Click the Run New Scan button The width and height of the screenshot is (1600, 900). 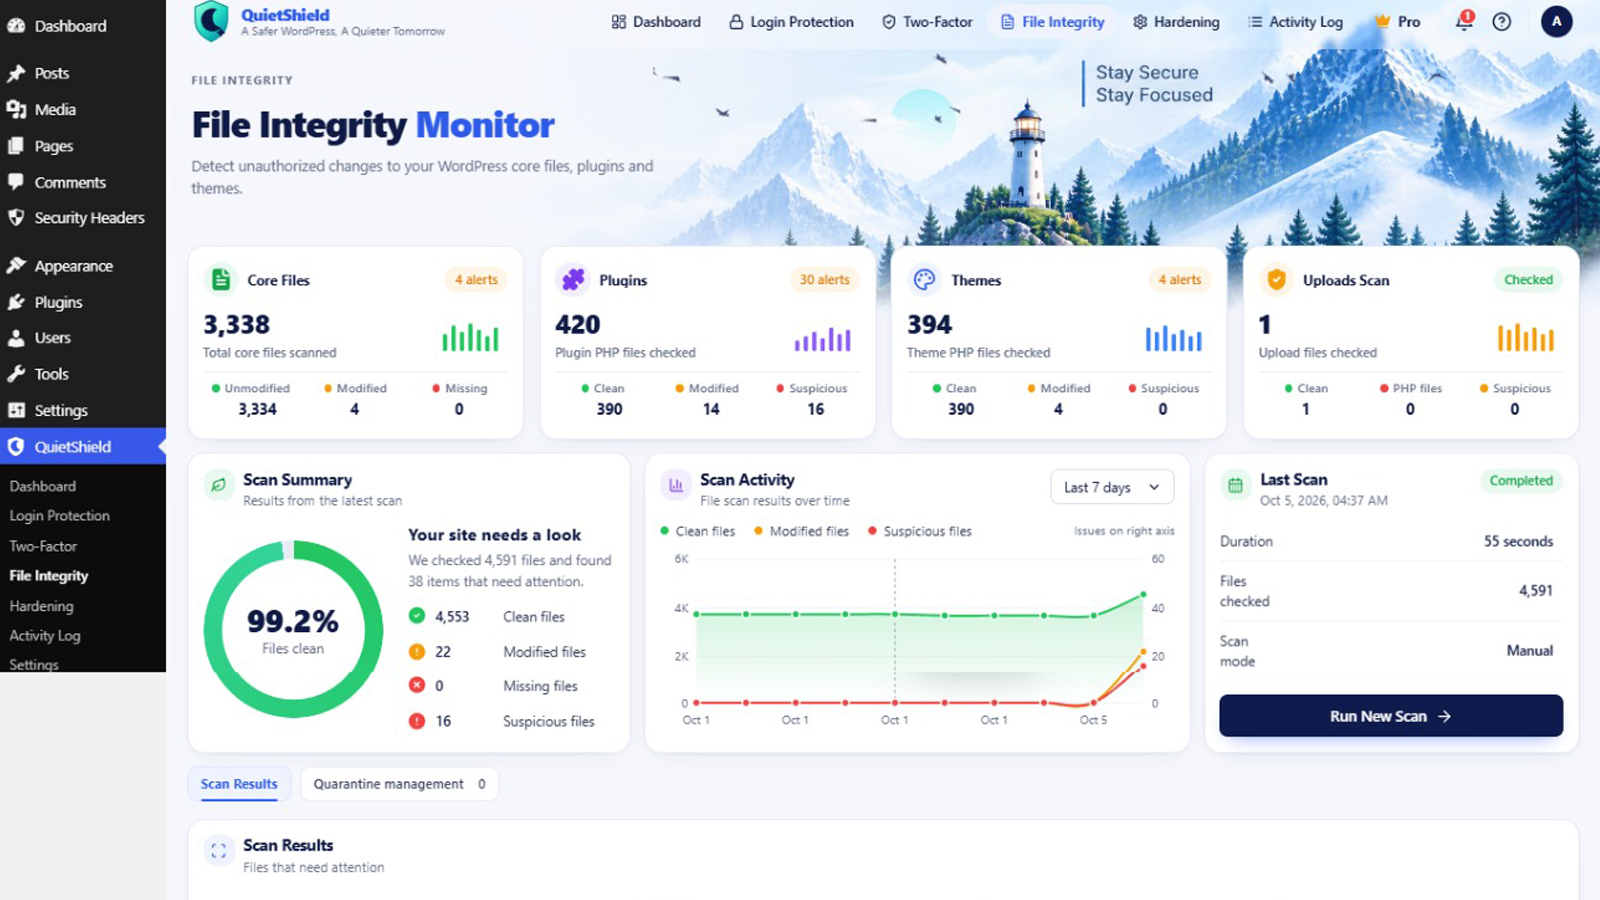(x=1391, y=716)
